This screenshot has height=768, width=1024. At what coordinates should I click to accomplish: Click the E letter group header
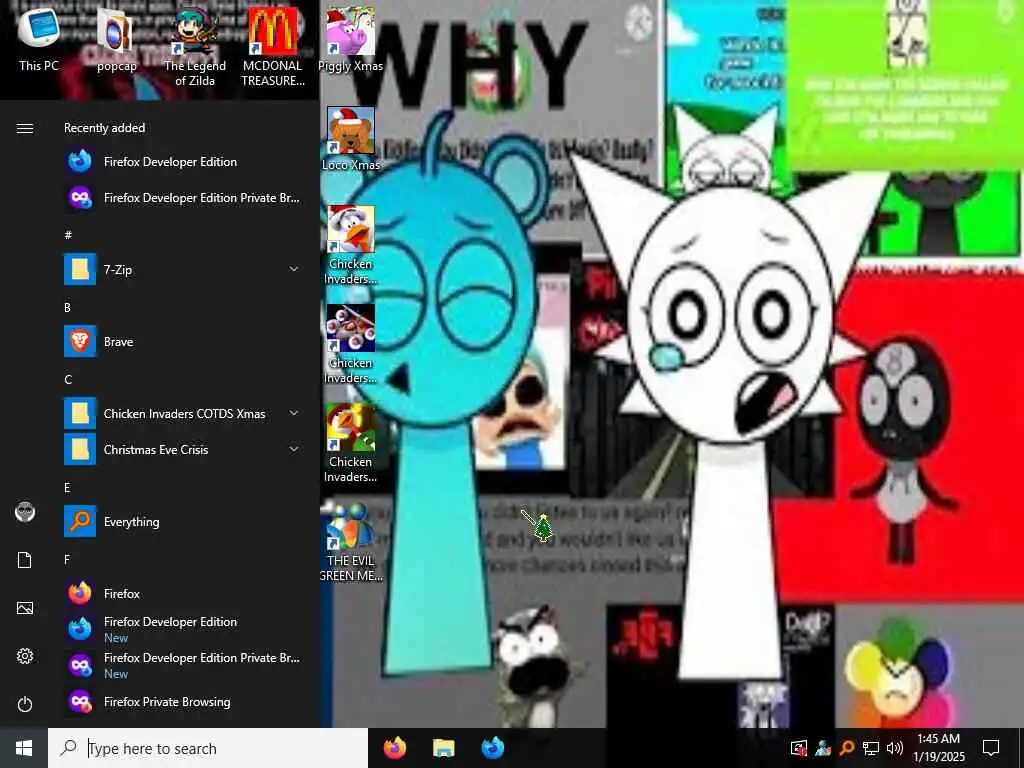click(x=67, y=487)
